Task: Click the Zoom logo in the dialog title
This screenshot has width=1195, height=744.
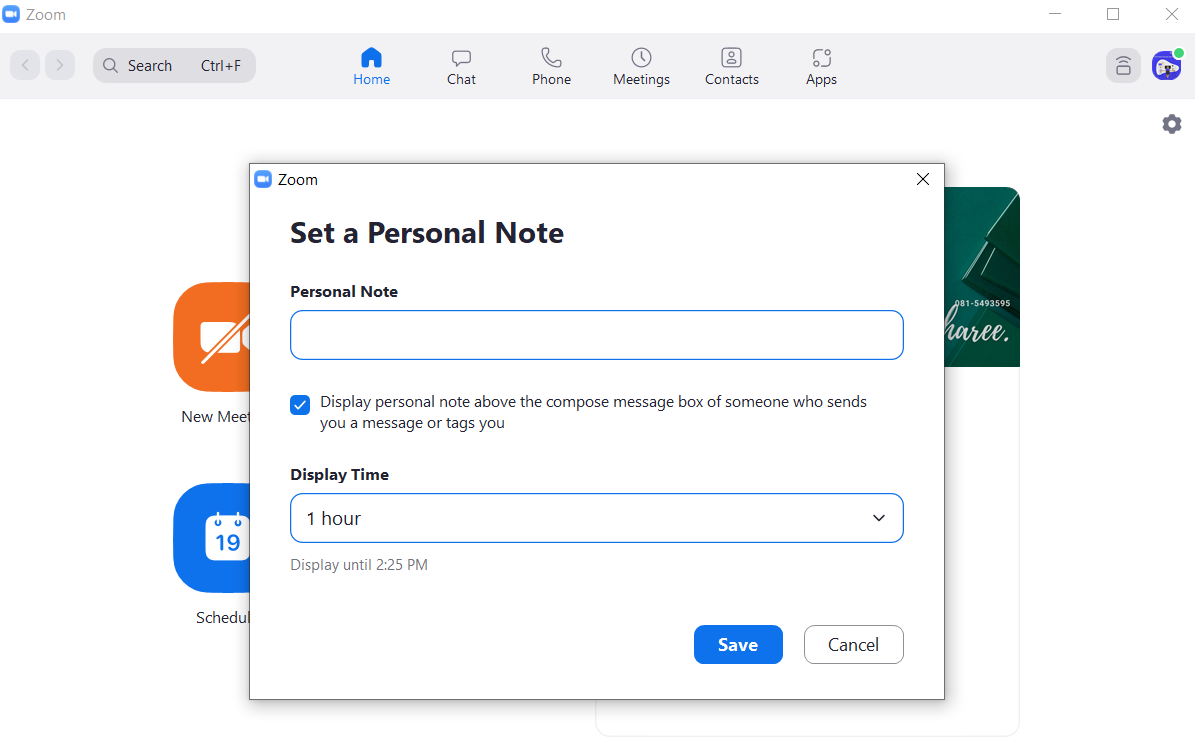Action: coord(263,179)
